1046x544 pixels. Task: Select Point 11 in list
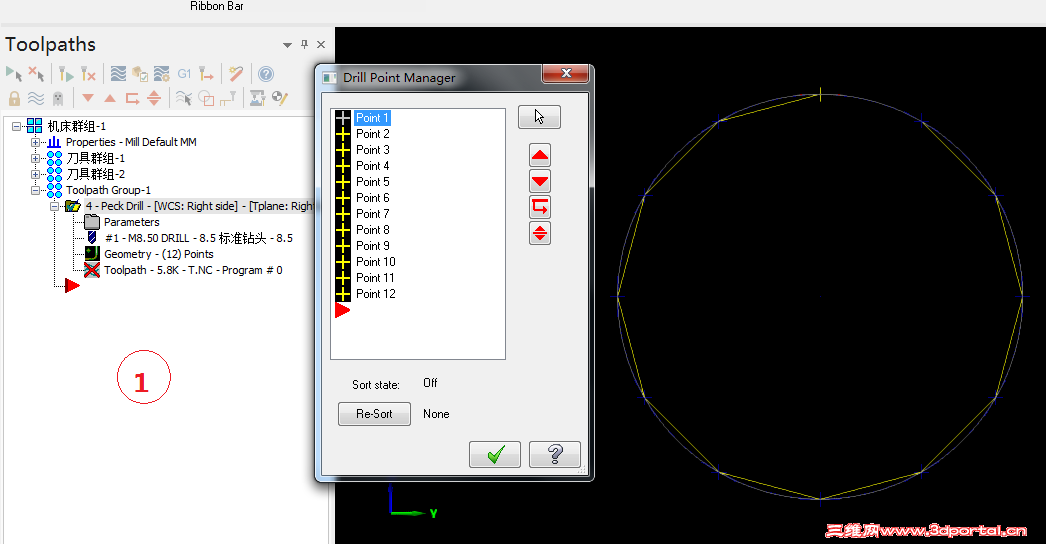(375, 278)
